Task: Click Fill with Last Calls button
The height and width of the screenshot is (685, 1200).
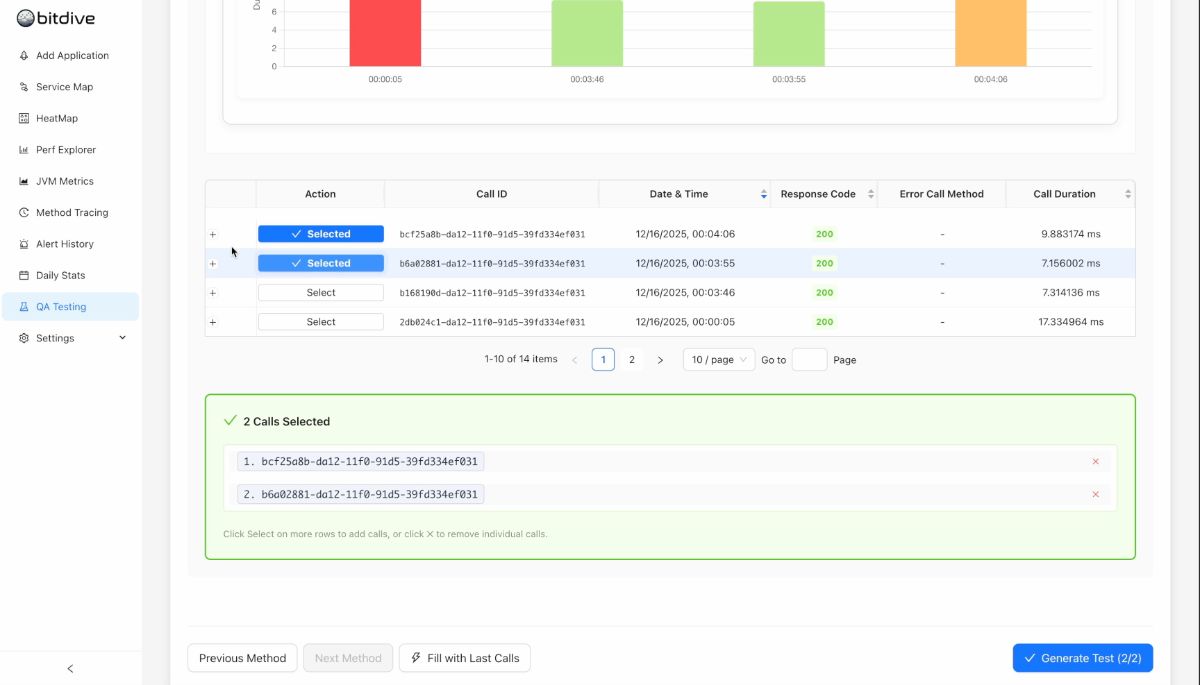Action: coord(464,658)
